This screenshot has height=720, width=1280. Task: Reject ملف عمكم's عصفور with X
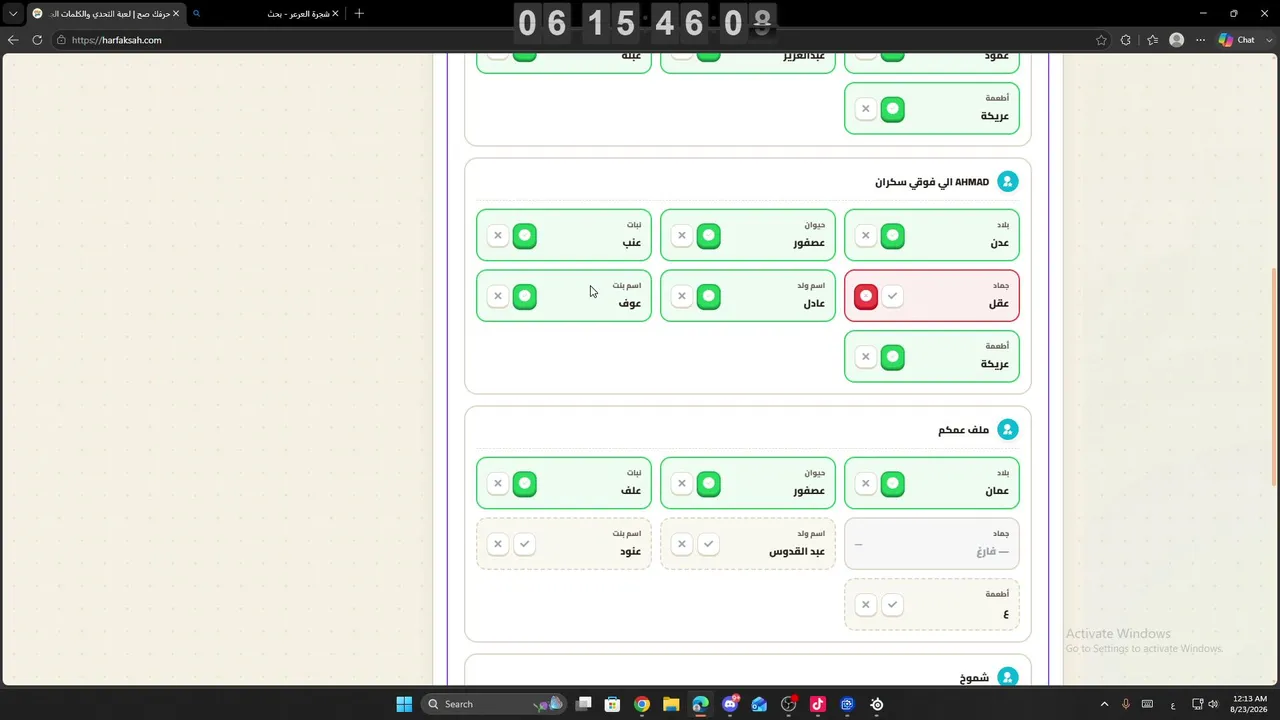point(682,484)
